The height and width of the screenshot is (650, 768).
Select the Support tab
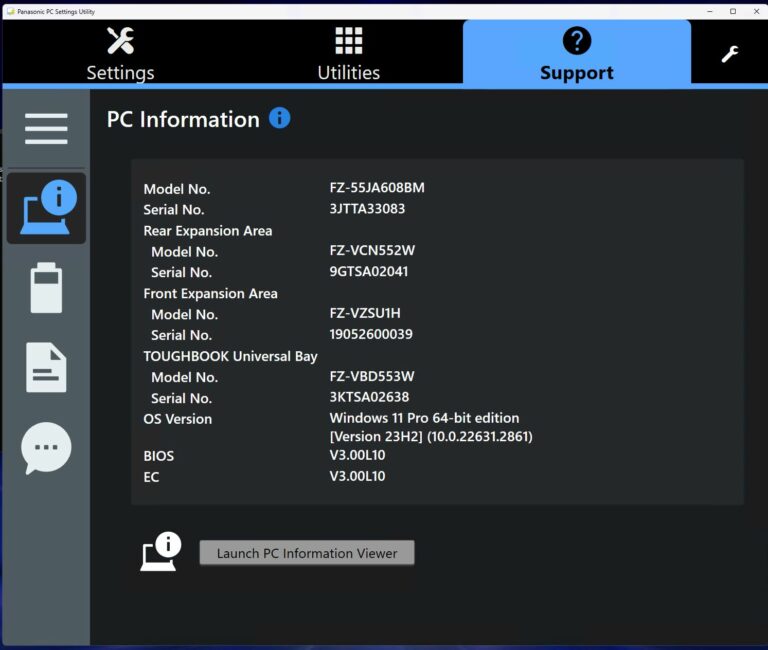coord(576,54)
